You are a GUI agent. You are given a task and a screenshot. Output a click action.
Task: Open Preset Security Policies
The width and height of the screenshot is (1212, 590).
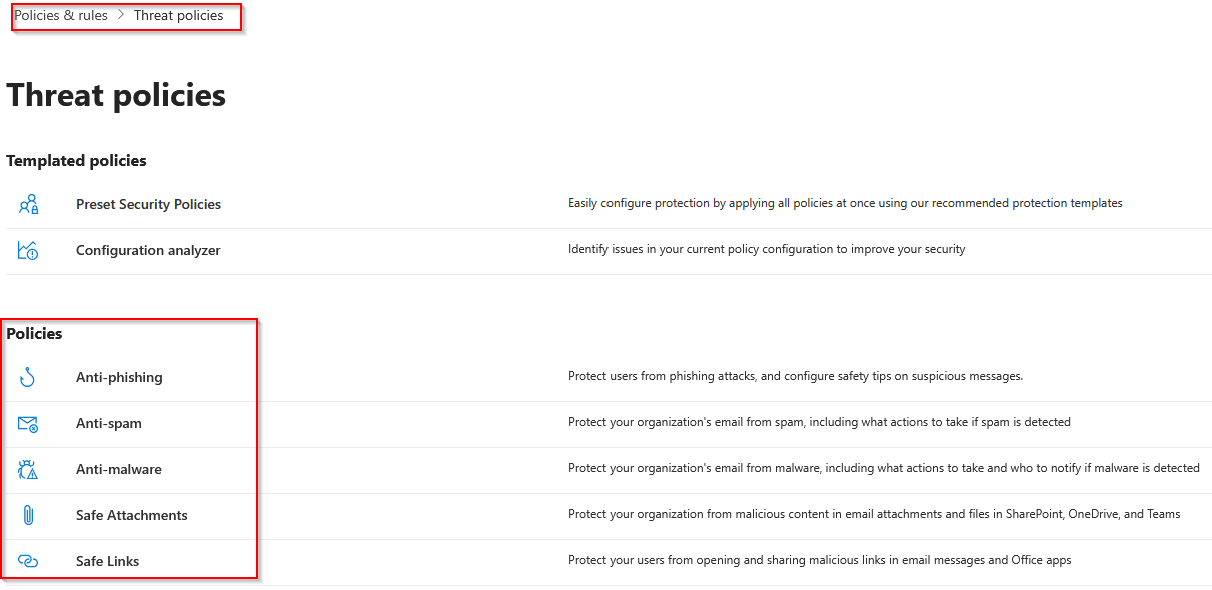click(x=148, y=204)
